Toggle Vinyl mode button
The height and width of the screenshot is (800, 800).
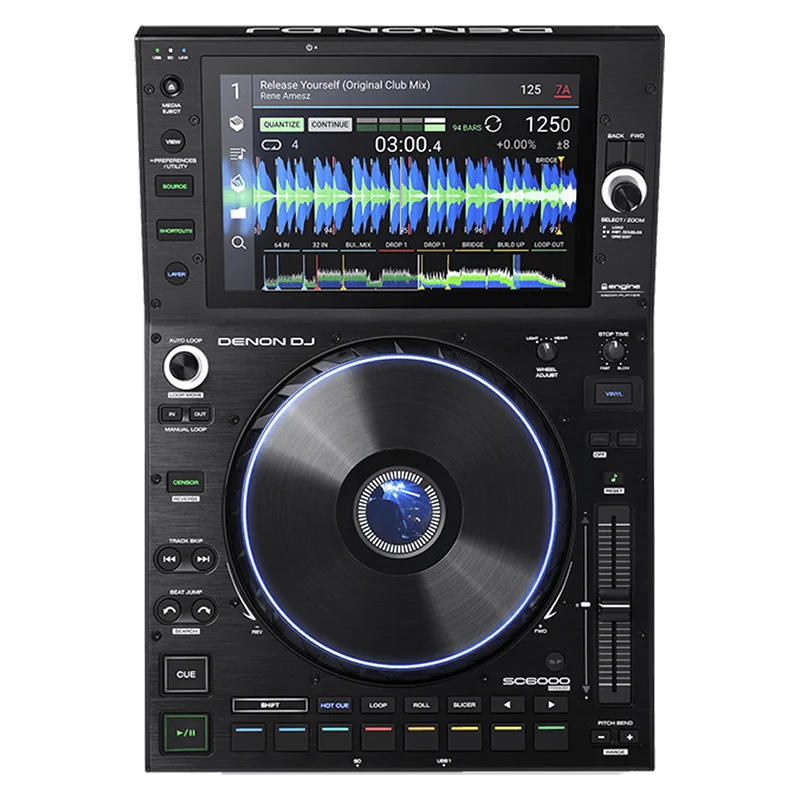pos(613,394)
